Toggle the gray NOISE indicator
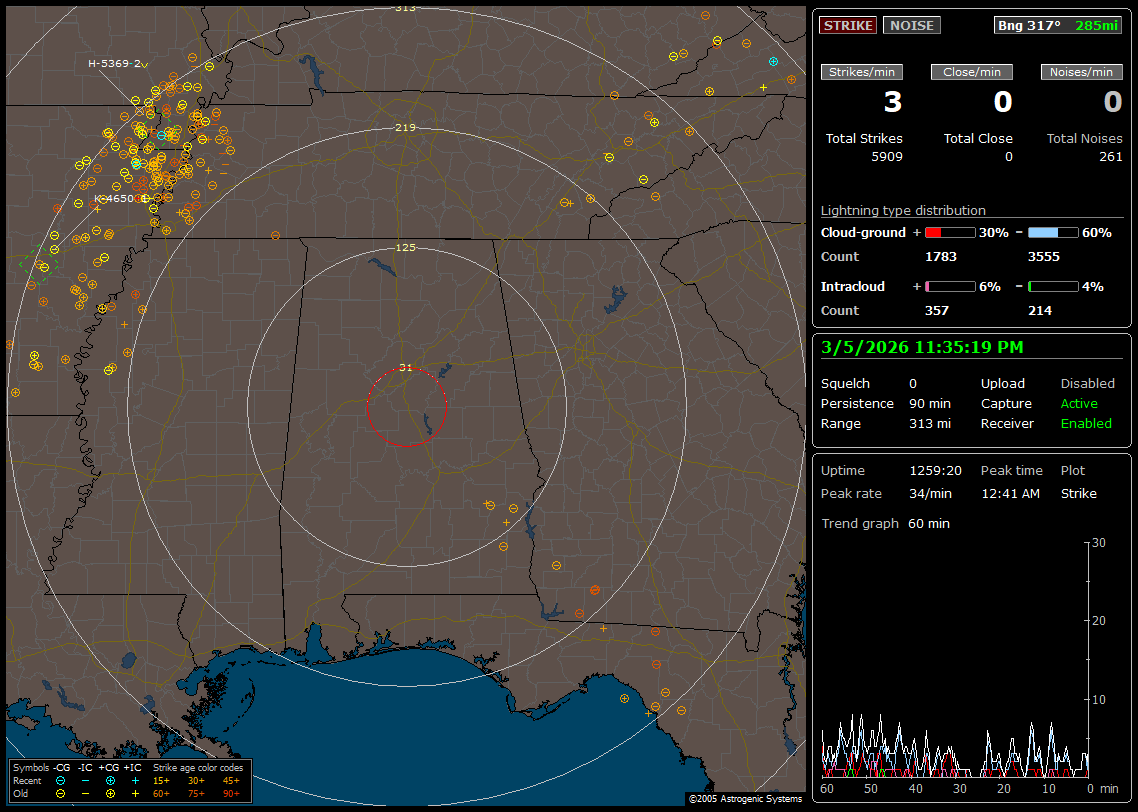The height and width of the screenshot is (812, 1138). click(x=911, y=25)
